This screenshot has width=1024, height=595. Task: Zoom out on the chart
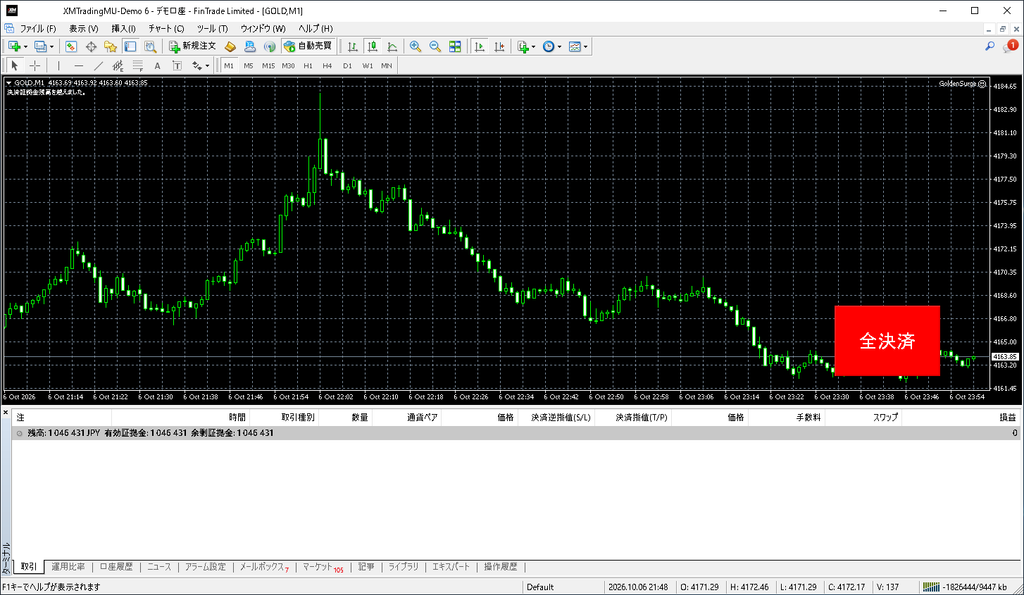tap(435, 46)
